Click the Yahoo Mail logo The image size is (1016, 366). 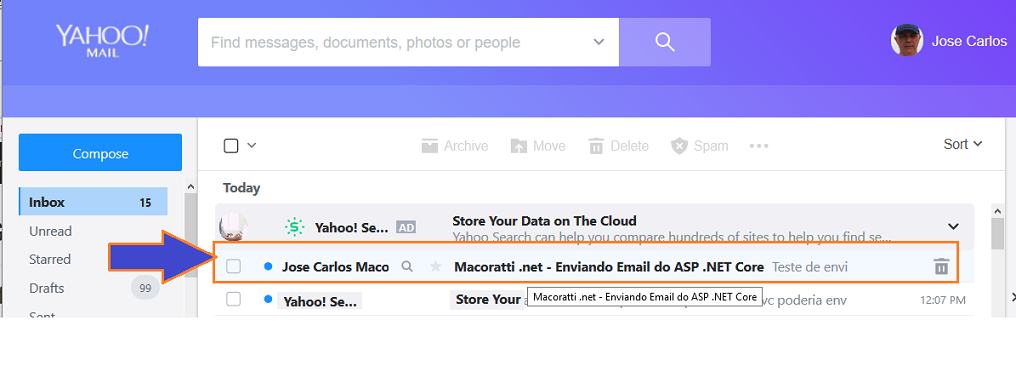click(102, 41)
